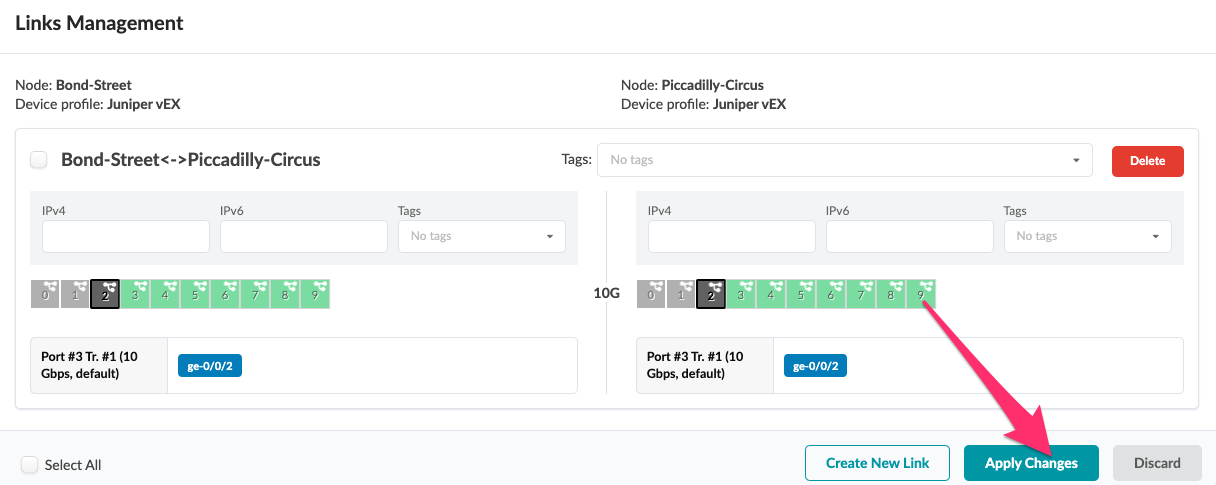This screenshot has height=485, width=1216.
Task: Delete the Bond-Street<->Piccadilly-Circus link
Action: pos(1147,161)
